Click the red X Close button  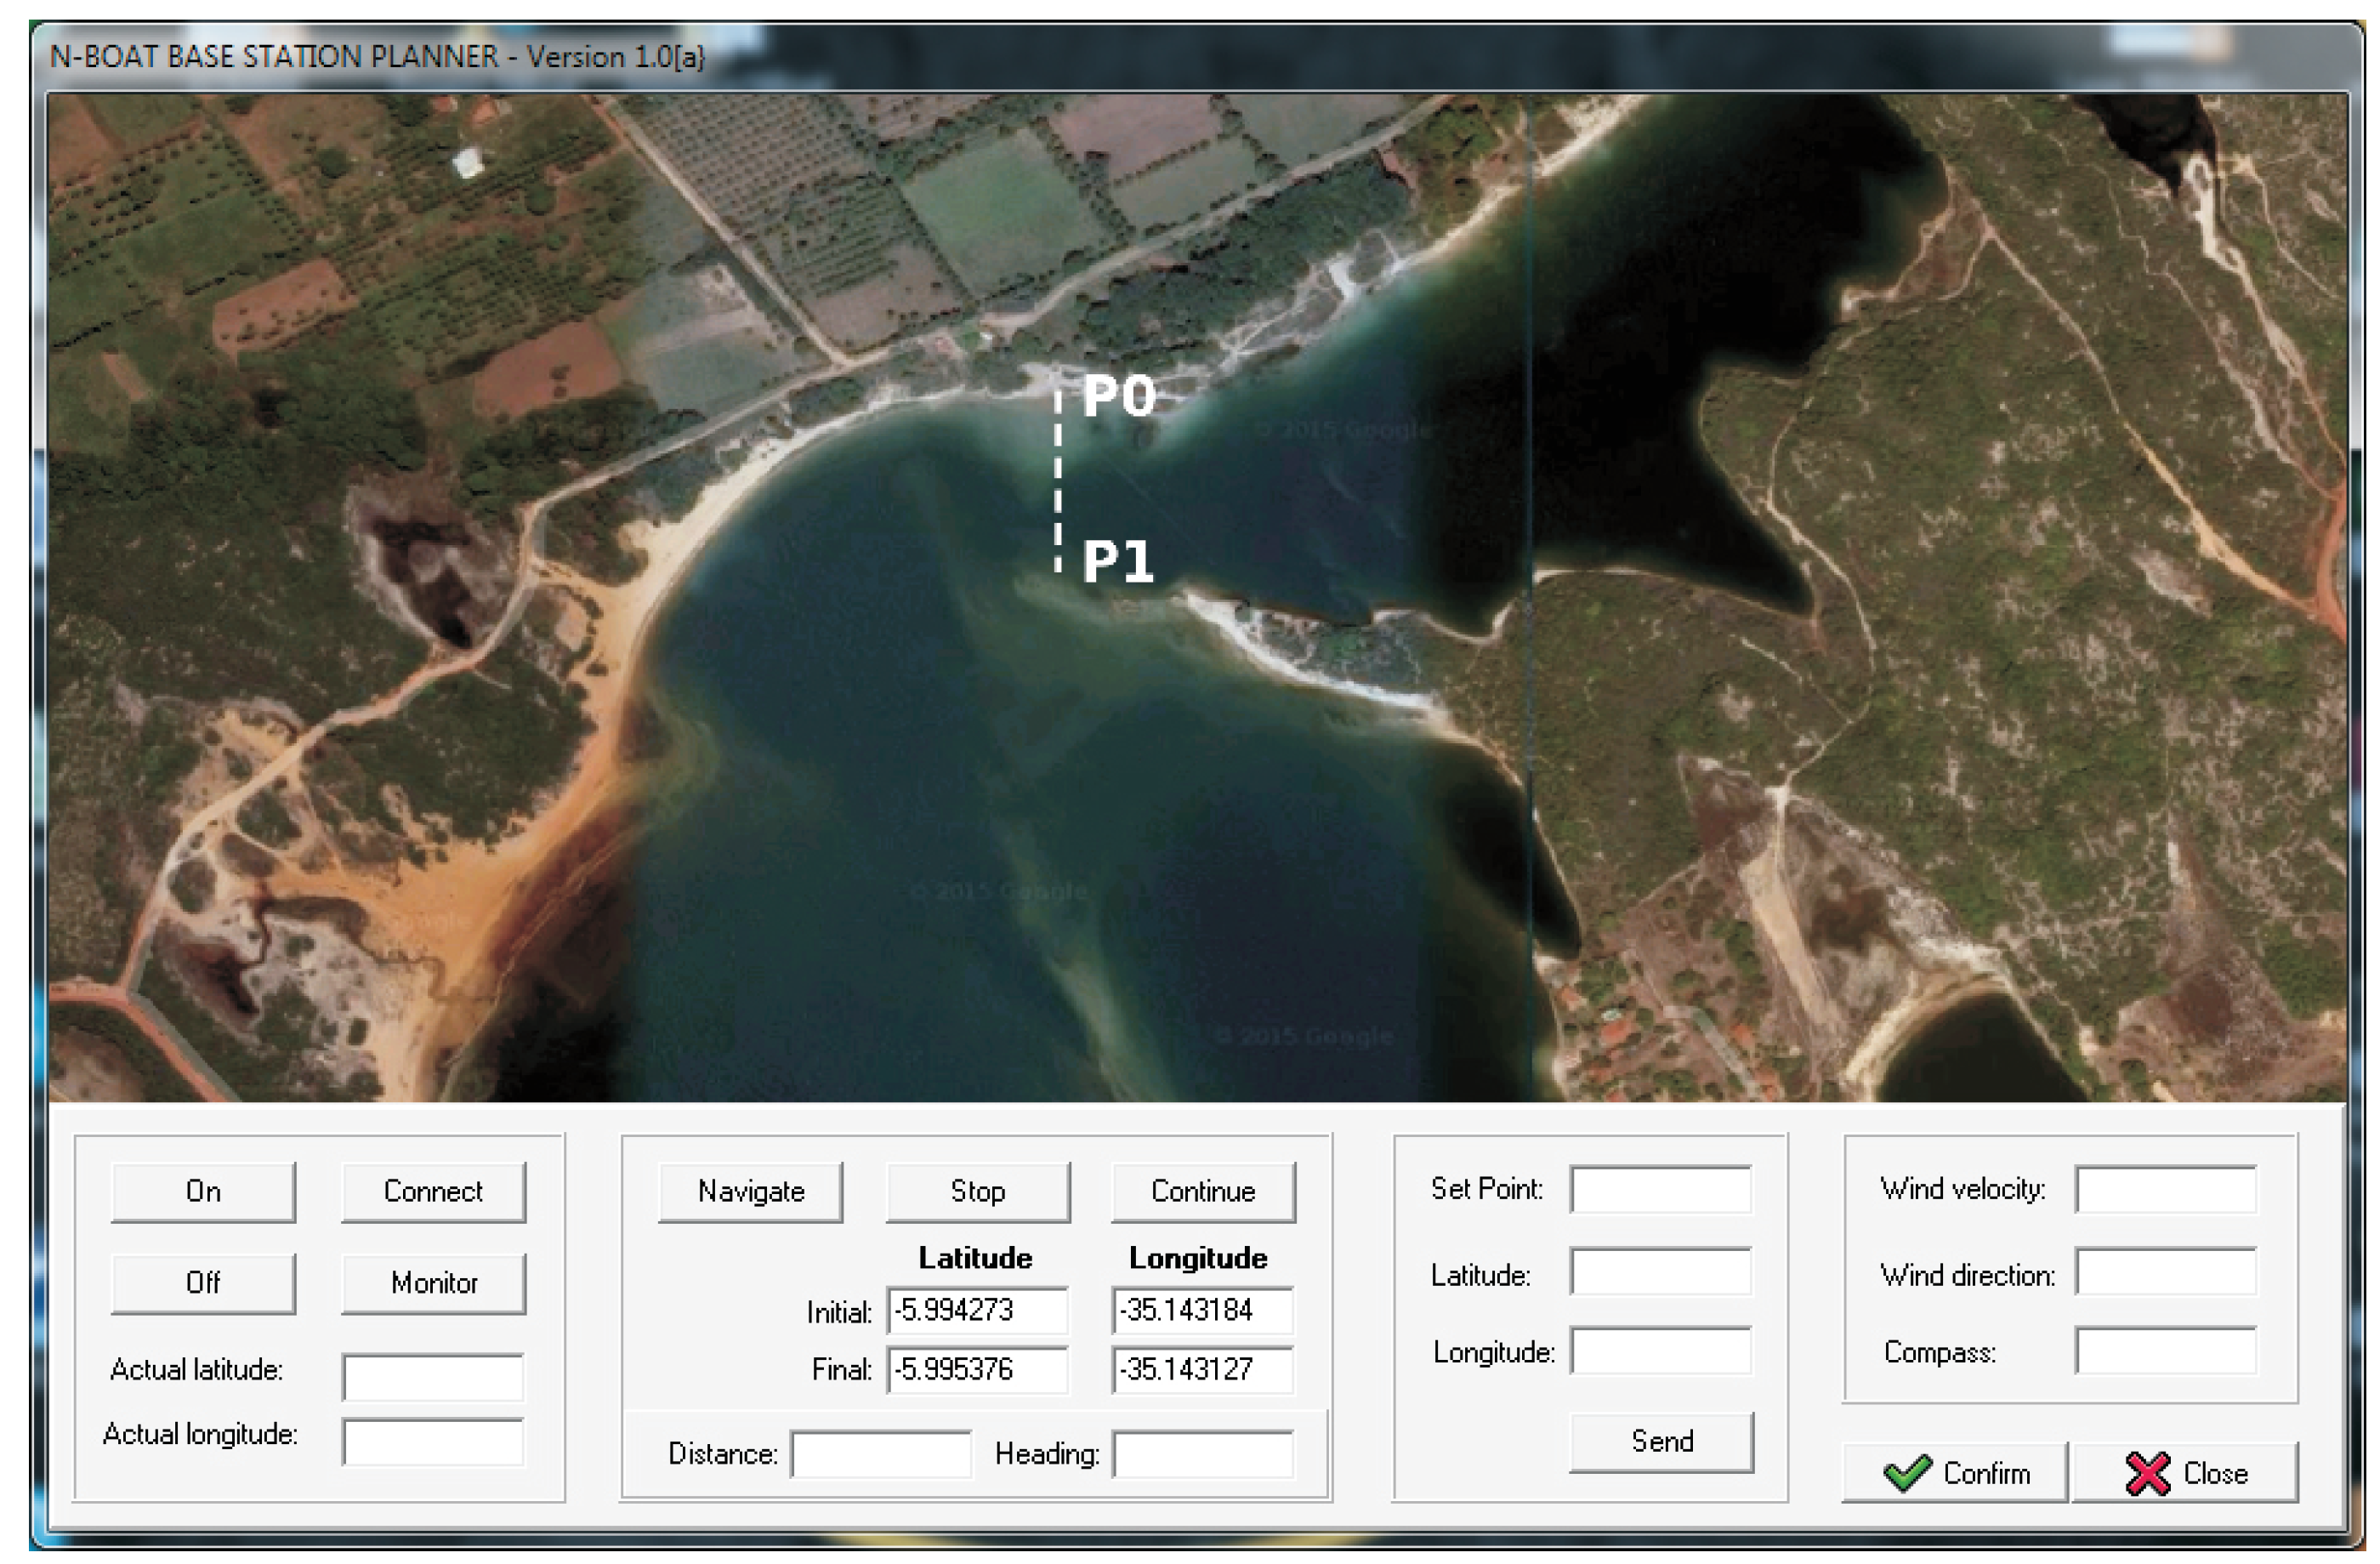point(2185,1473)
